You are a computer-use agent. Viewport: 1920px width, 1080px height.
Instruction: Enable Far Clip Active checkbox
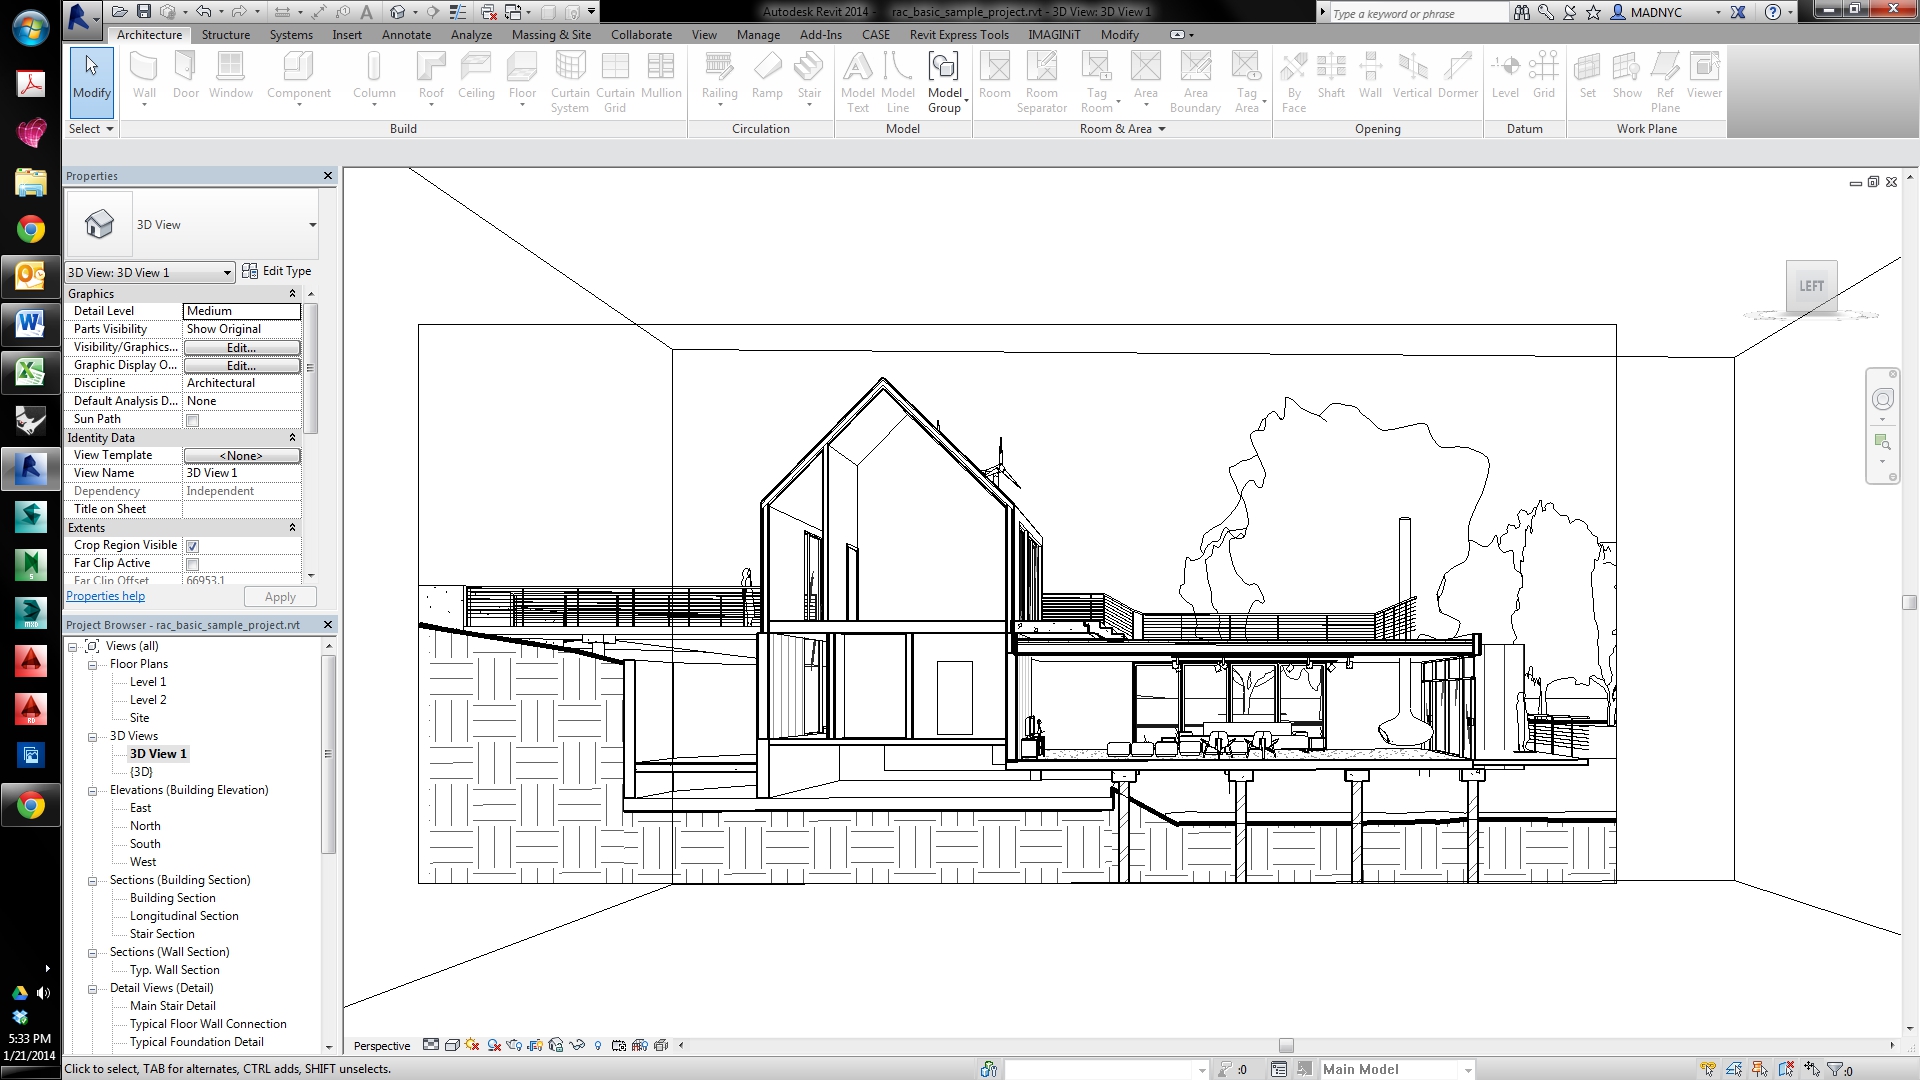click(x=193, y=564)
